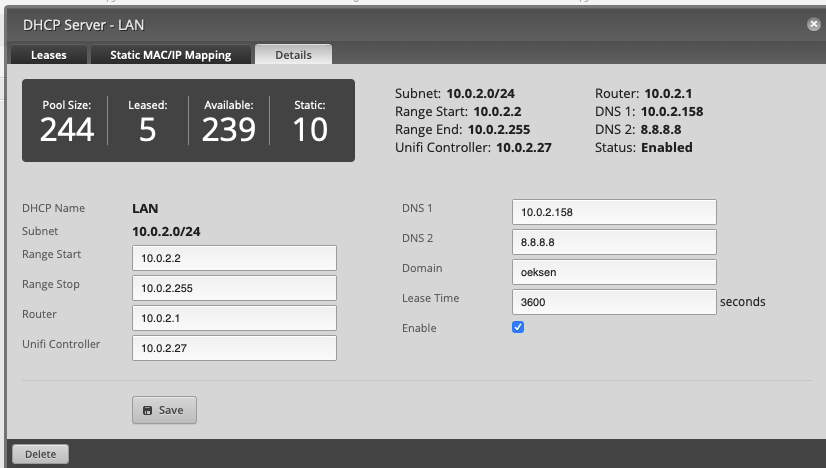
Task: Close the DHCP Server dialog
Action: coord(813,24)
